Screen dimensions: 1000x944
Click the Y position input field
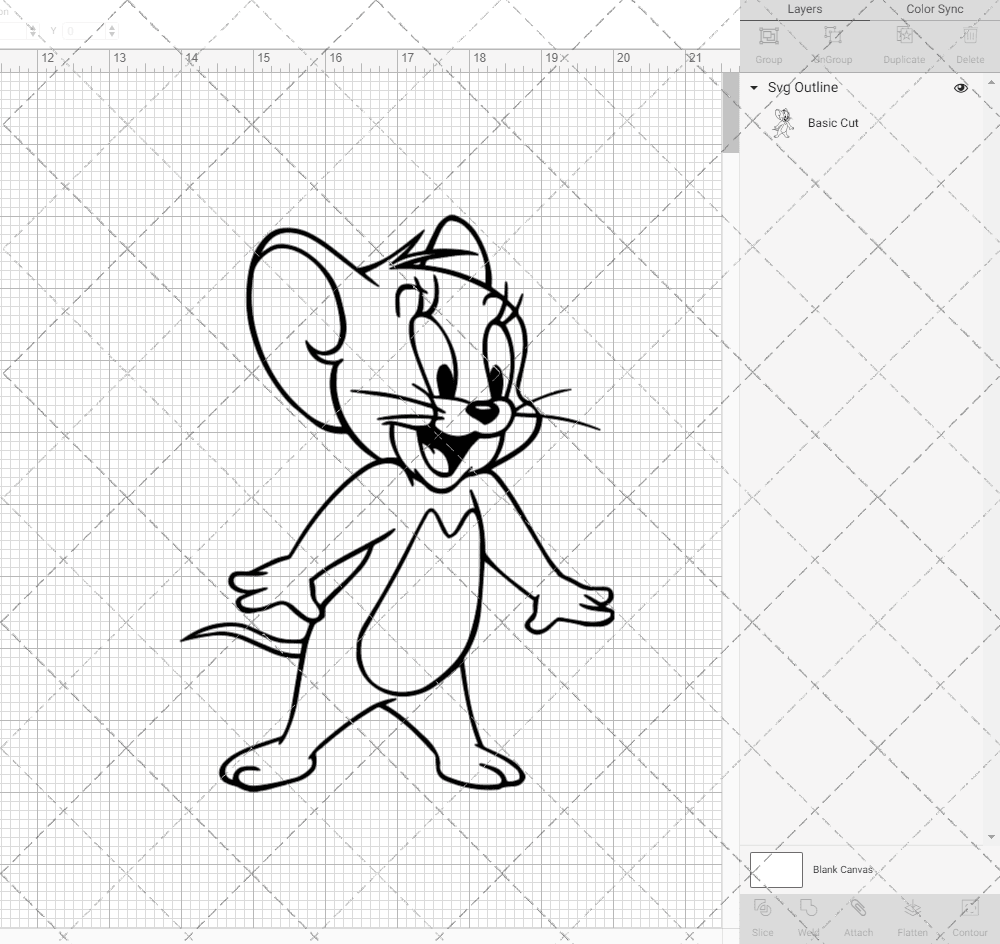click(x=82, y=31)
